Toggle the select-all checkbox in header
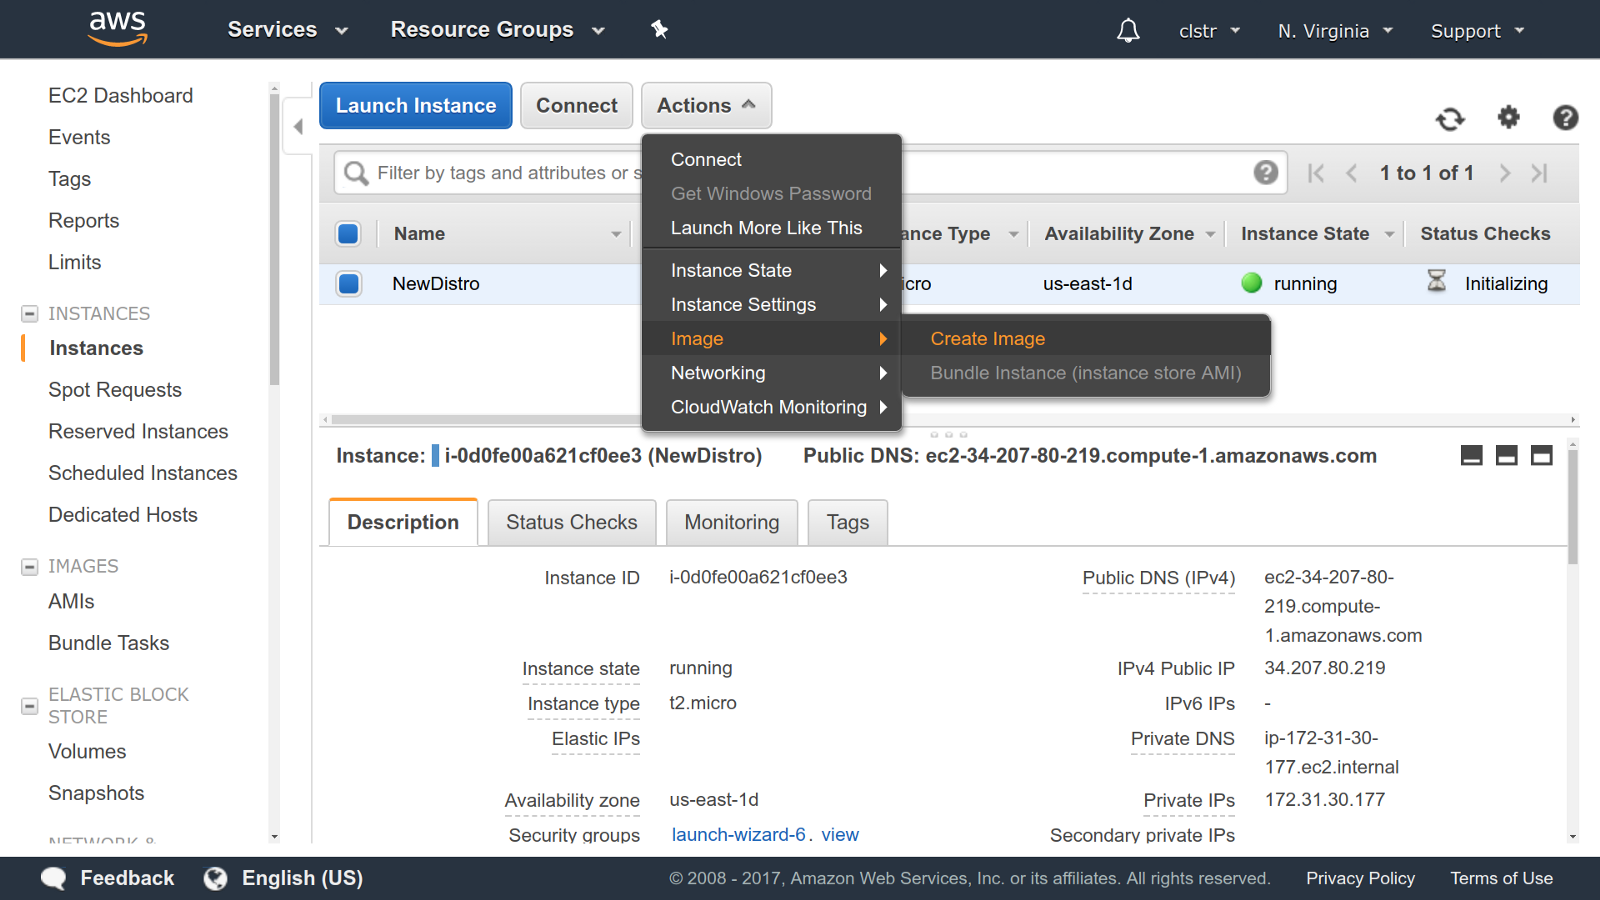Image resolution: width=1600 pixels, height=900 pixels. tap(349, 234)
